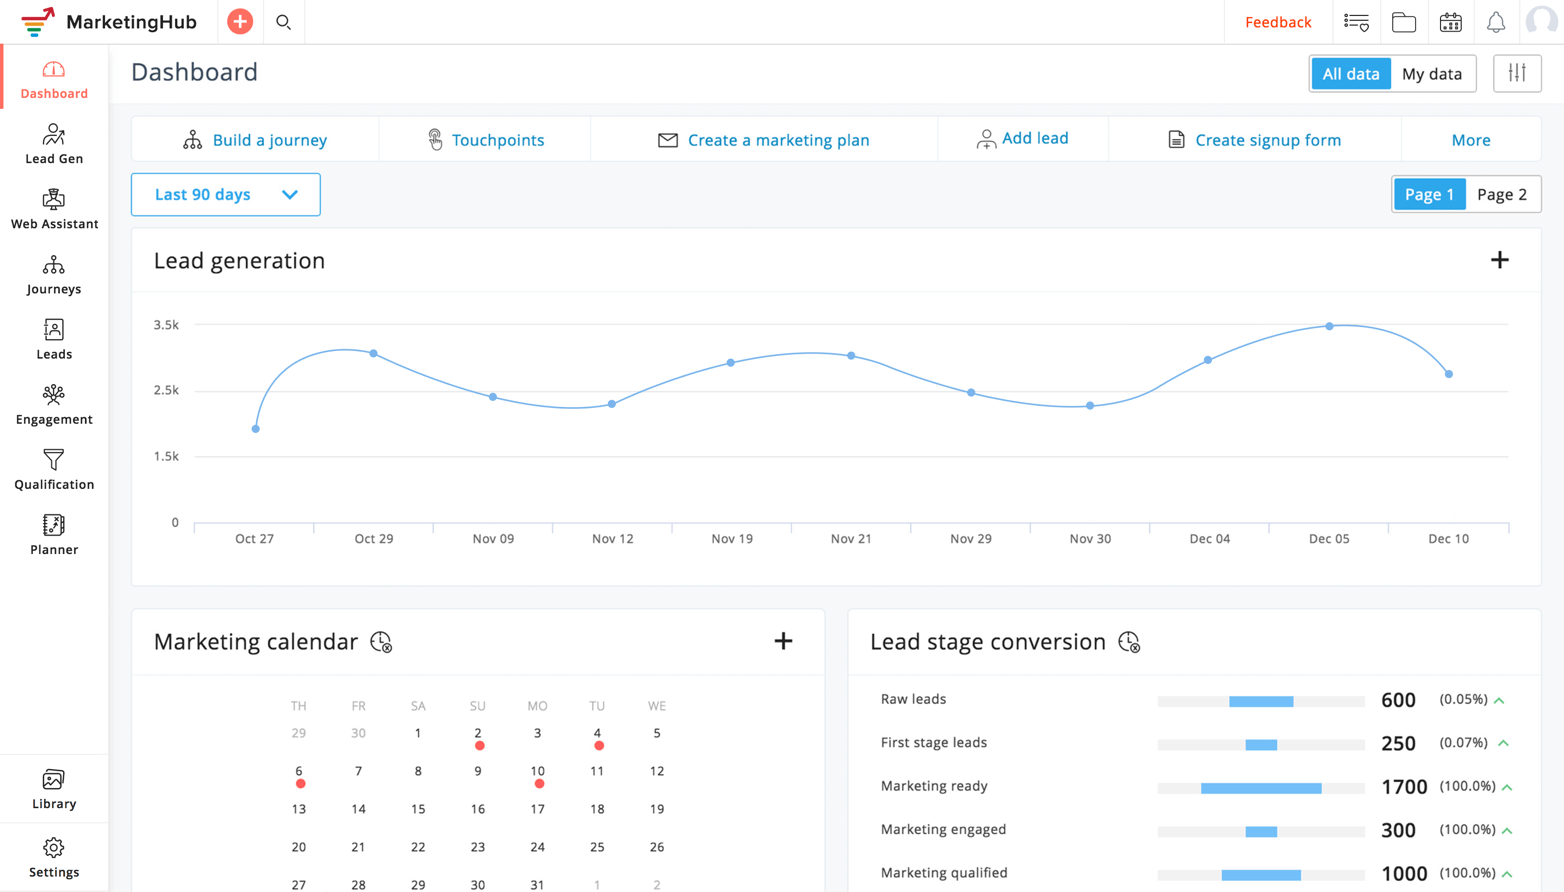Go to Dashboard in sidebar
The width and height of the screenshot is (1564, 892).
click(x=54, y=79)
